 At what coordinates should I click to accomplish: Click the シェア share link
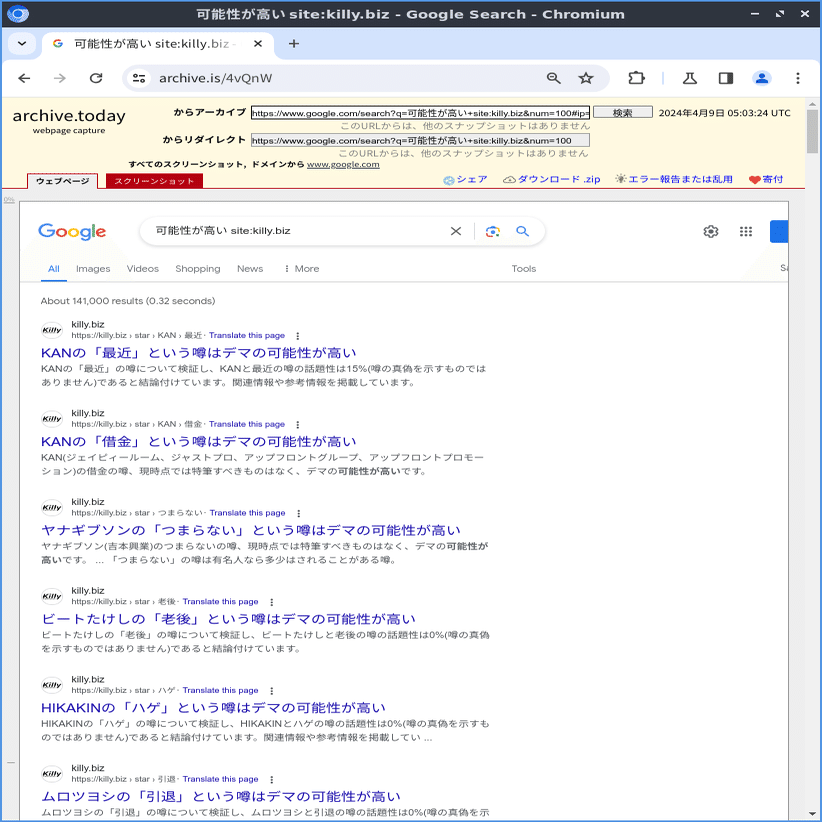click(x=466, y=179)
